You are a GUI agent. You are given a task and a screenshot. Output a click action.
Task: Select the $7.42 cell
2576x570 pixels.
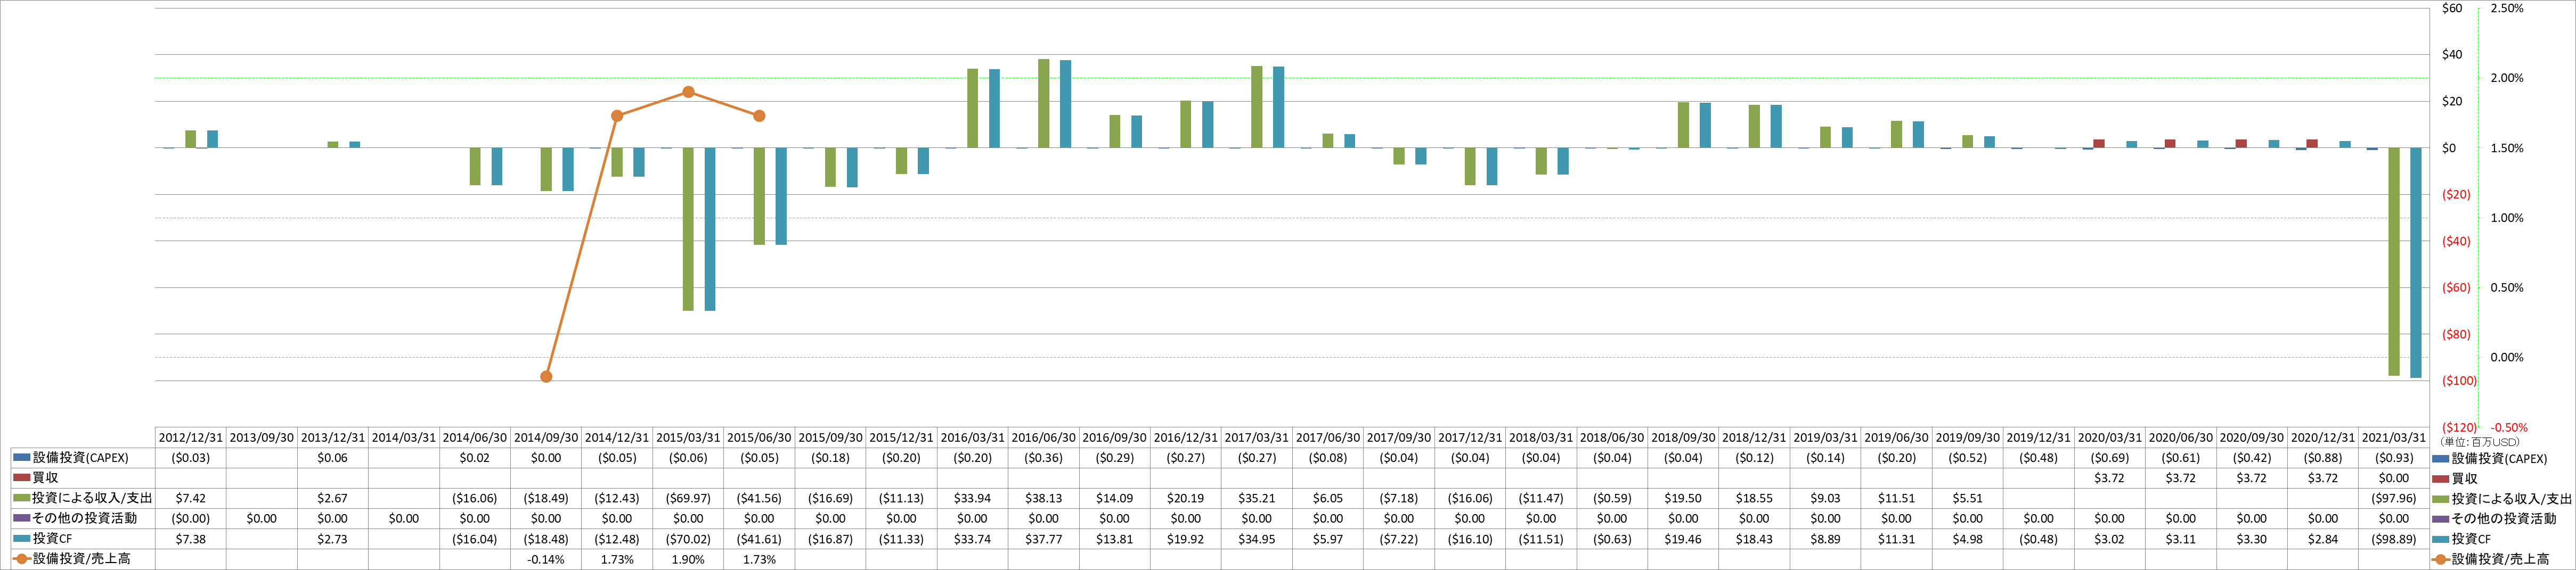191,498
